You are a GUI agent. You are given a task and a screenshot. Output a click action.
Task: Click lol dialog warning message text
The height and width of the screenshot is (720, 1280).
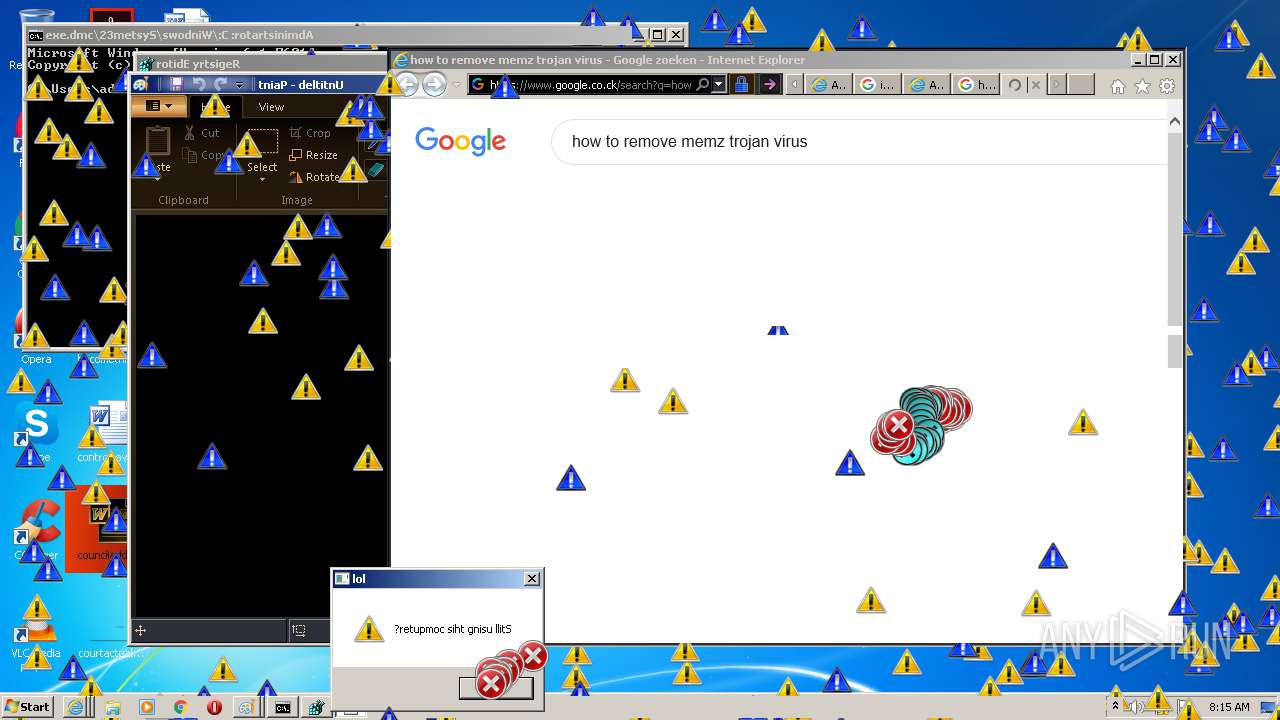click(452, 629)
